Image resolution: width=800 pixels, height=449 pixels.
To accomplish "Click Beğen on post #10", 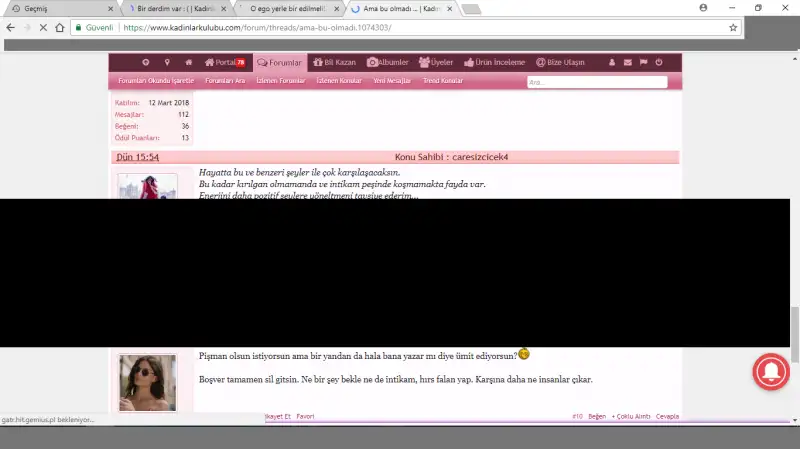I will click(597, 416).
